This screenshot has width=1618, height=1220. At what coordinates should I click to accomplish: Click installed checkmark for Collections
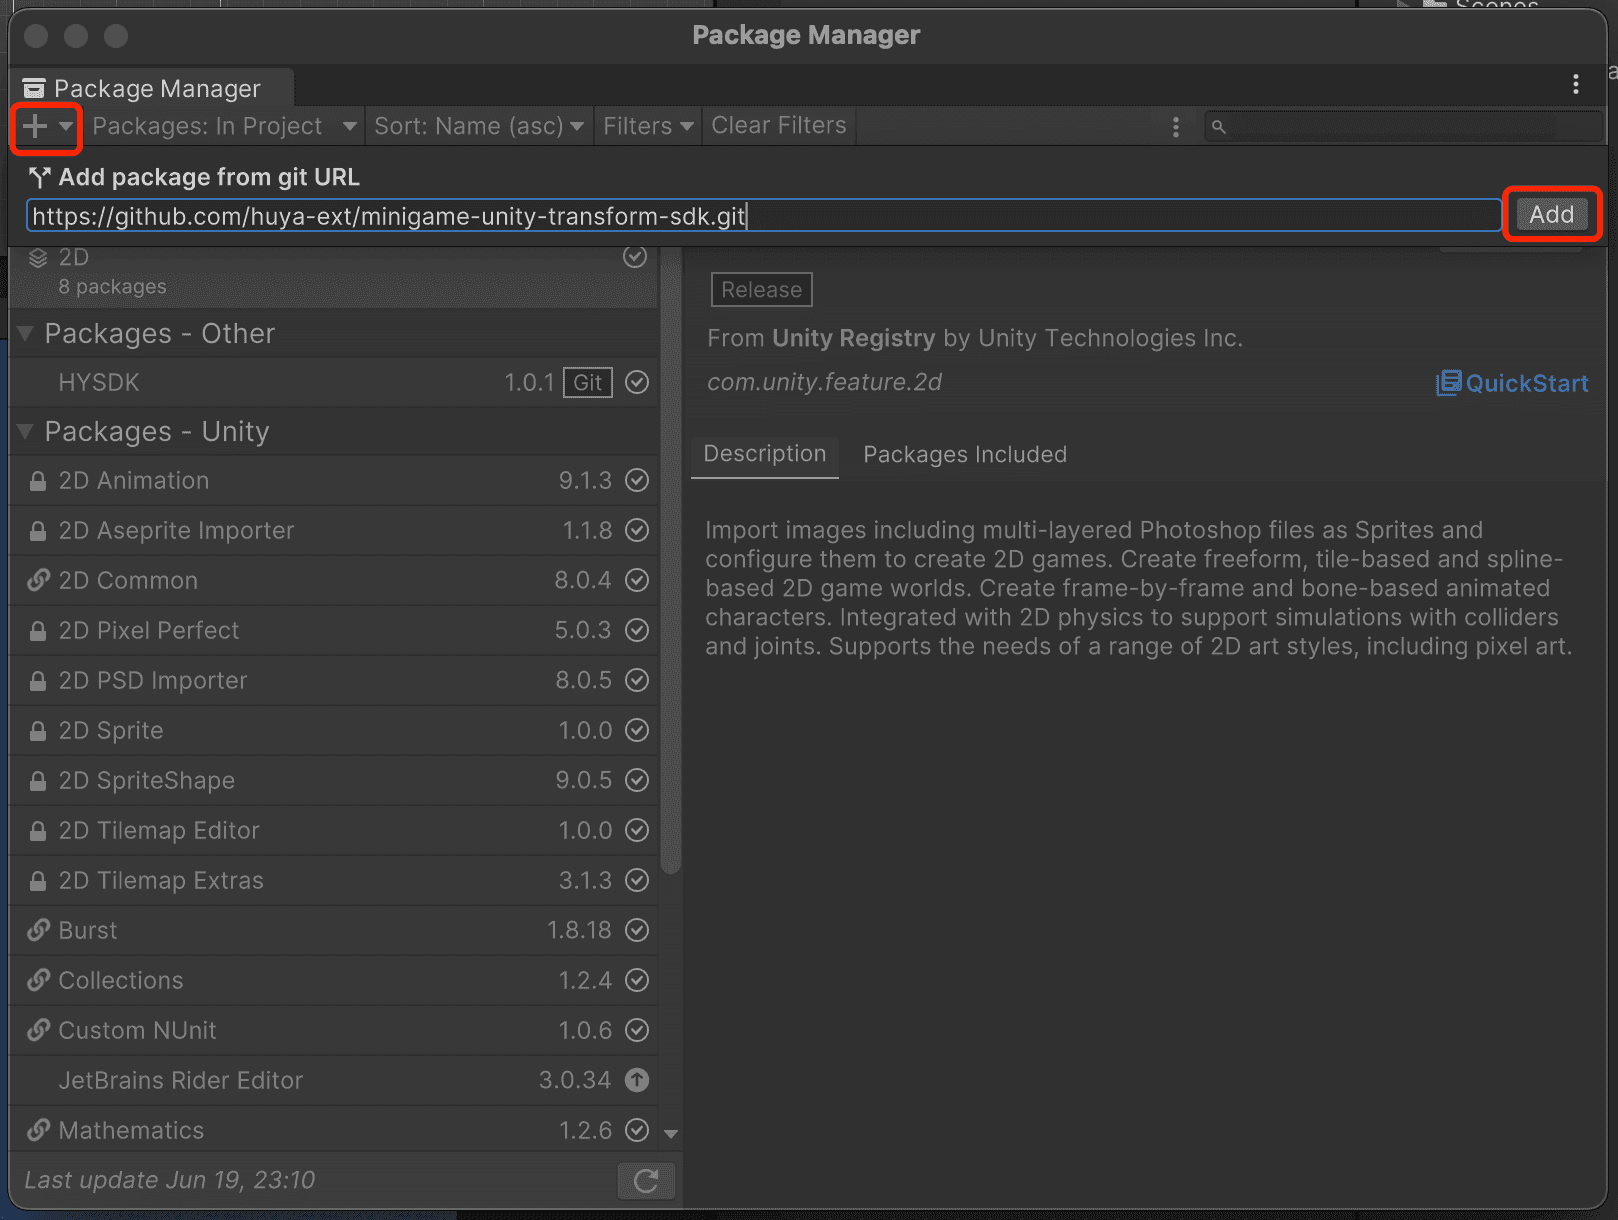click(637, 980)
